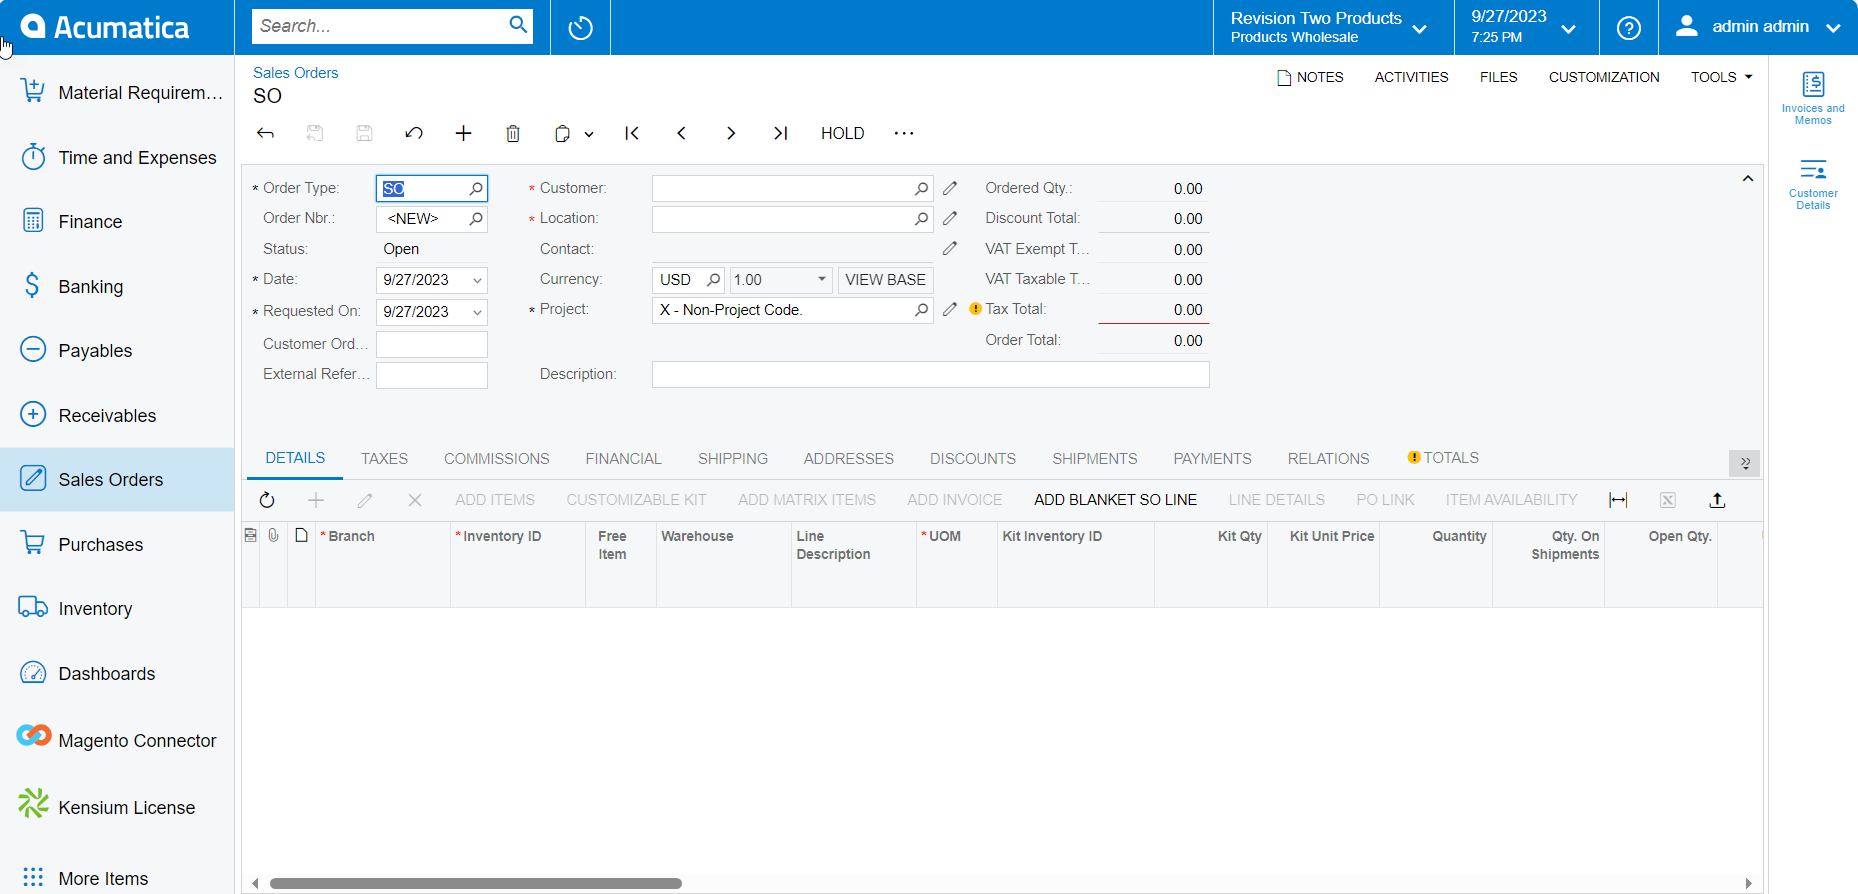Image resolution: width=1858 pixels, height=894 pixels.
Task: Refresh the details grid
Action: tap(267, 500)
